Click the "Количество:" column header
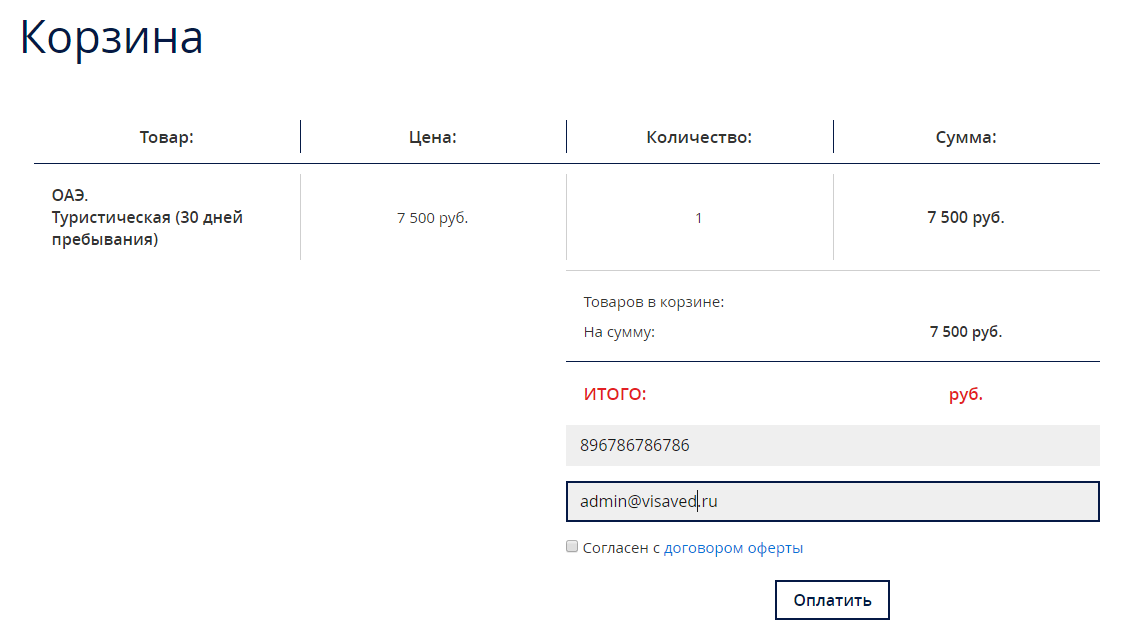Image resolution: width=1125 pixels, height=629 pixels. point(699,138)
